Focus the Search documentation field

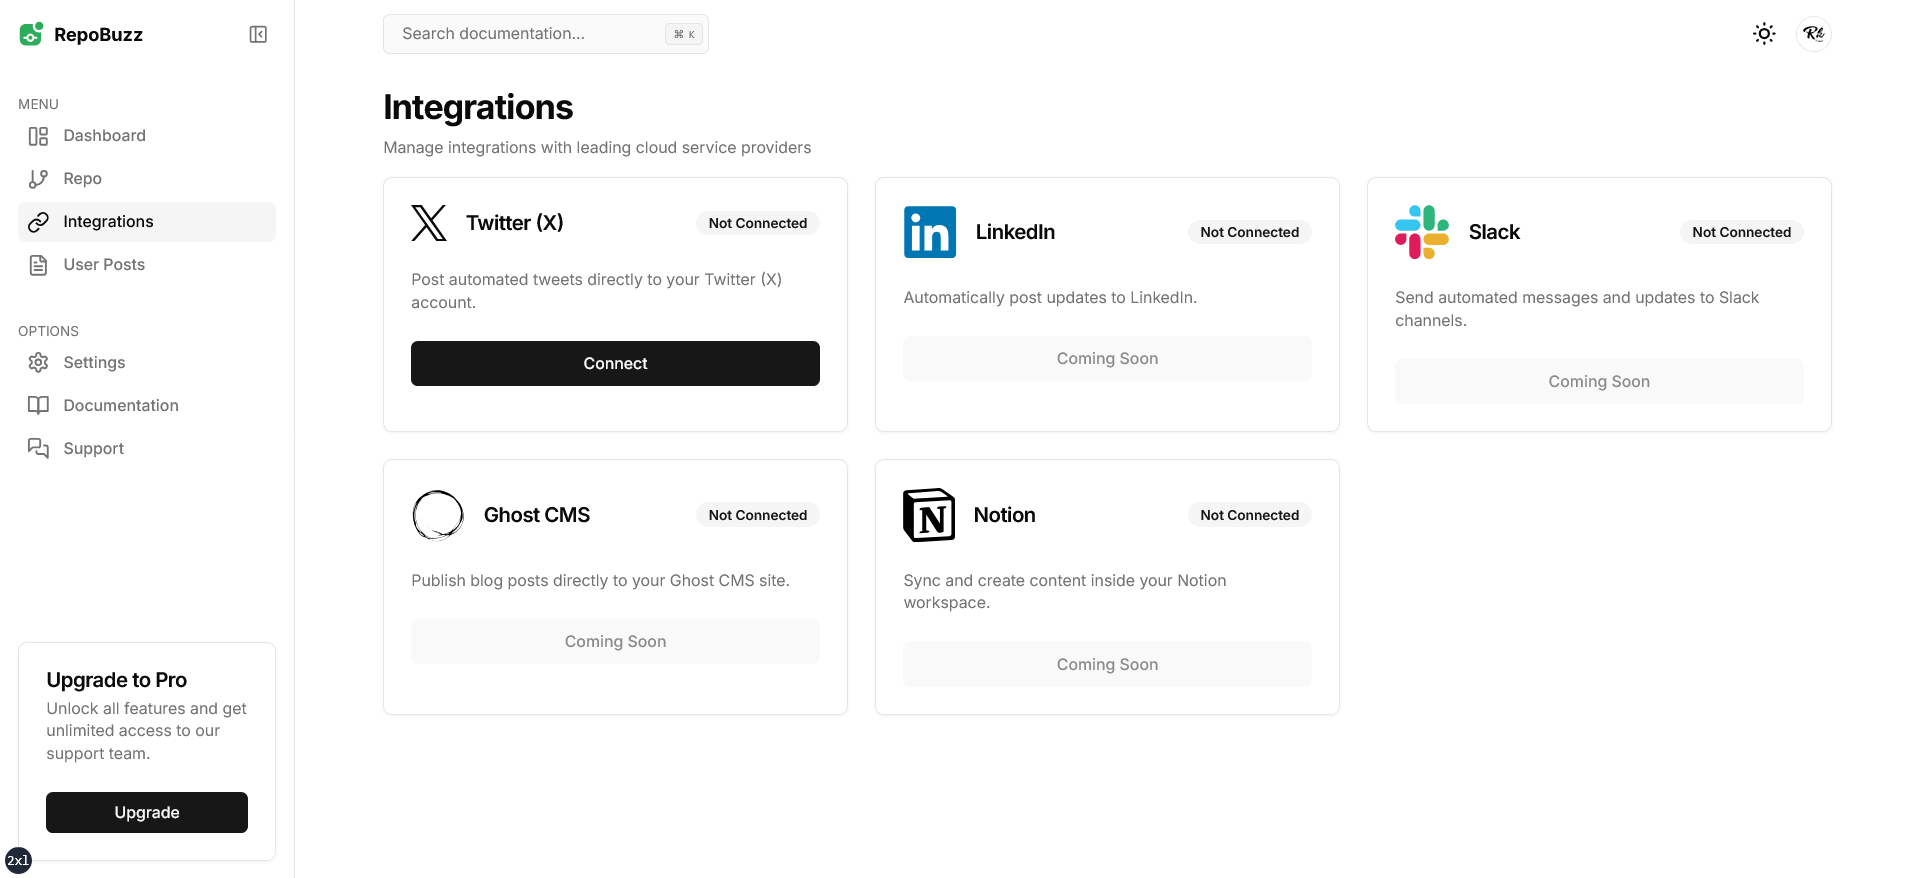[x=546, y=34]
